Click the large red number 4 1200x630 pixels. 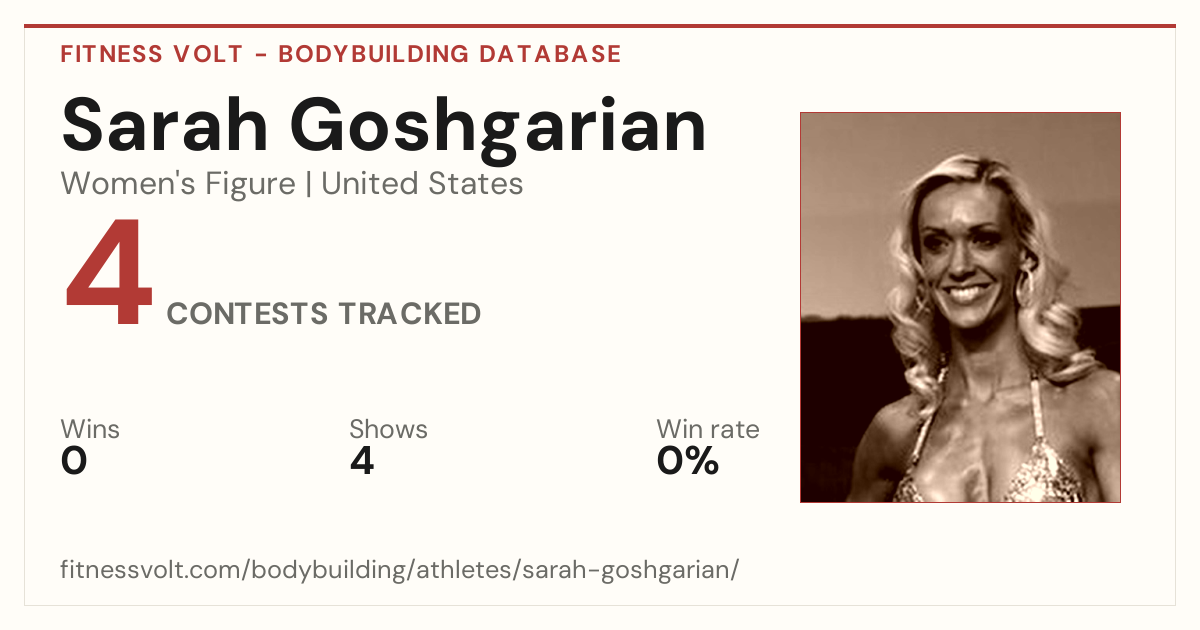(x=108, y=274)
